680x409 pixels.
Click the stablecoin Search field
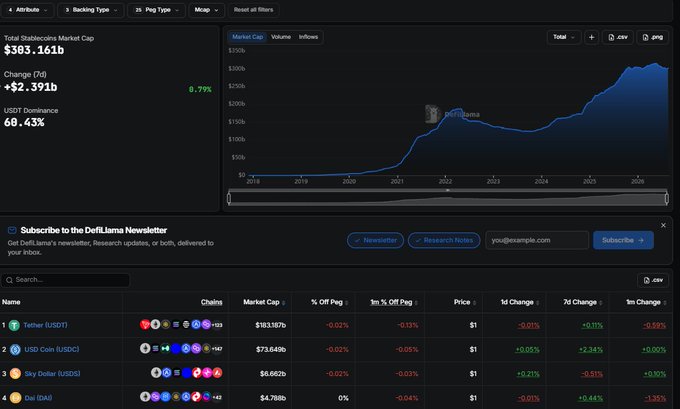pyautogui.click(x=65, y=280)
